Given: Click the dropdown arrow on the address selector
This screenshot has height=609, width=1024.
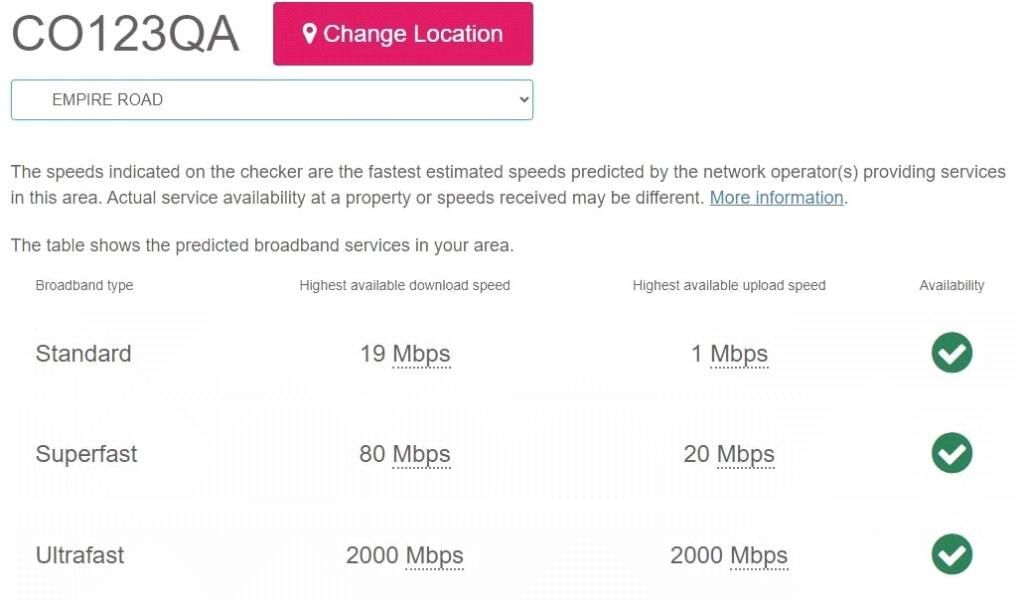Looking at the screenshot, I should click(x=520, y=99).
